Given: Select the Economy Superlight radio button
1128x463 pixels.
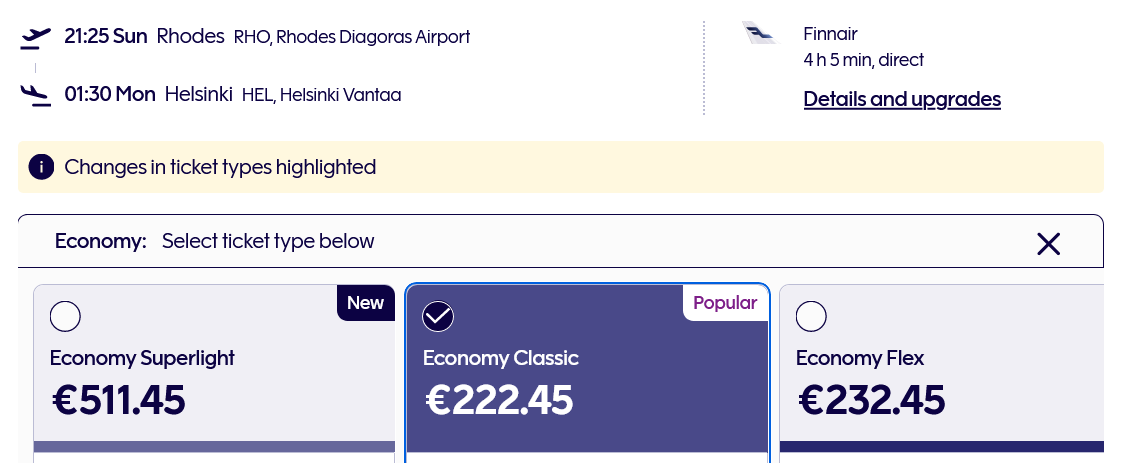Looking at the screenshot, I should pyautogui.click(x=65, y=316).
